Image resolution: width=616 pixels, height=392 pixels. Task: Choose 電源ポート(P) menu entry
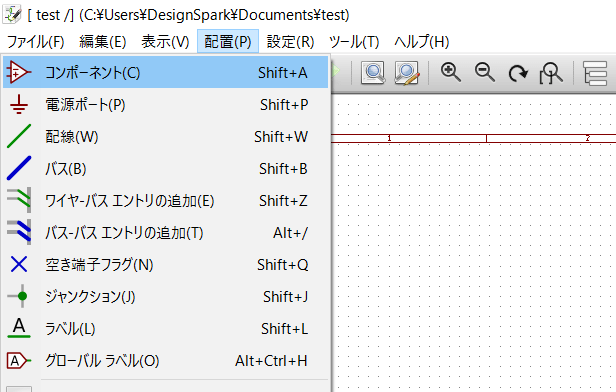pos(165,104)
